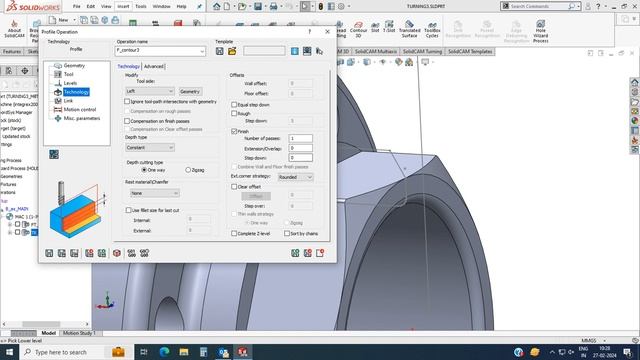
Task: Open the Rest material/Chamfer None dropdown
Action: tap(154, 193)
